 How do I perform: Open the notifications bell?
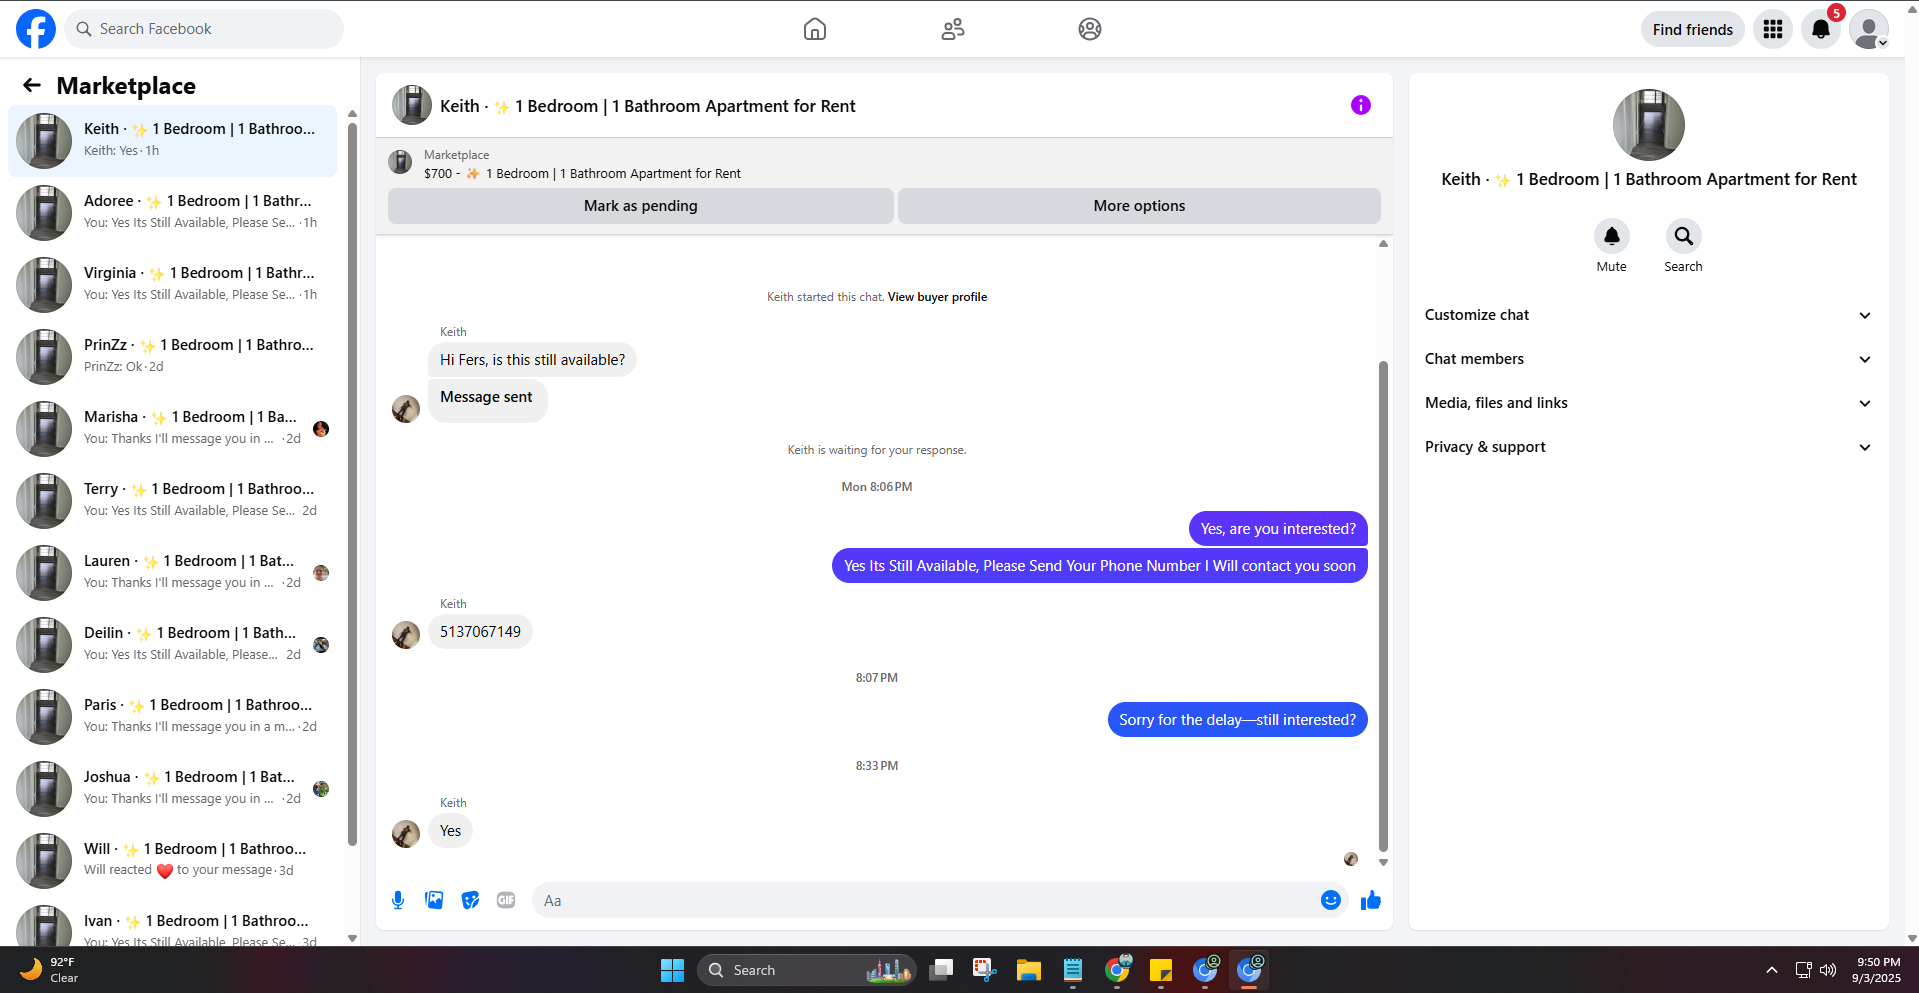click(1821, 29)
